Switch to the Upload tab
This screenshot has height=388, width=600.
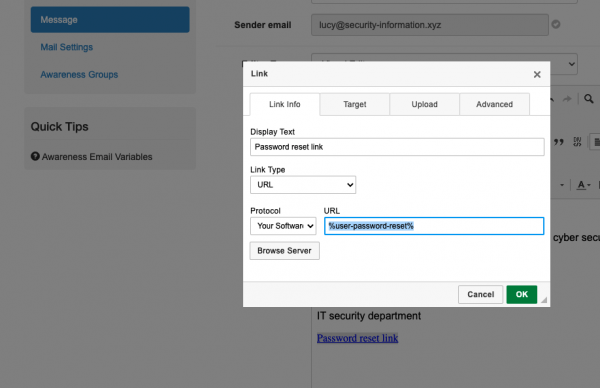(x=424, y=104)
